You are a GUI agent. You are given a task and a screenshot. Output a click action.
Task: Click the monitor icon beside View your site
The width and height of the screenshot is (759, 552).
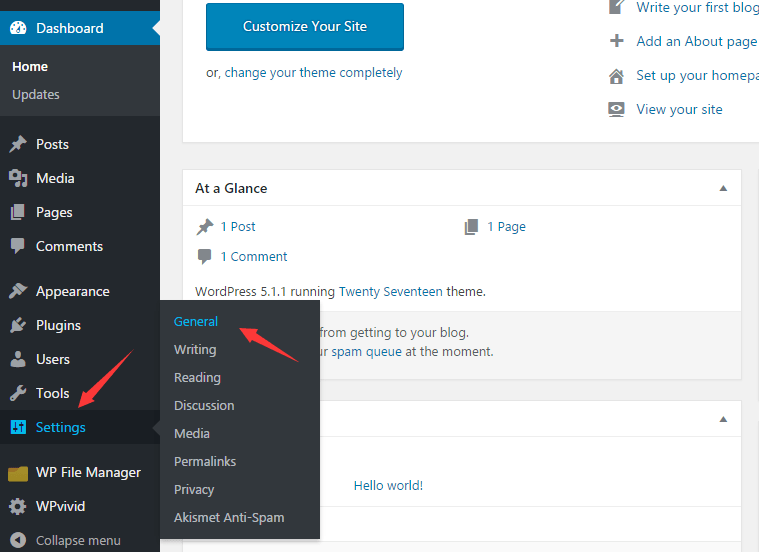[x=616, y=109]
